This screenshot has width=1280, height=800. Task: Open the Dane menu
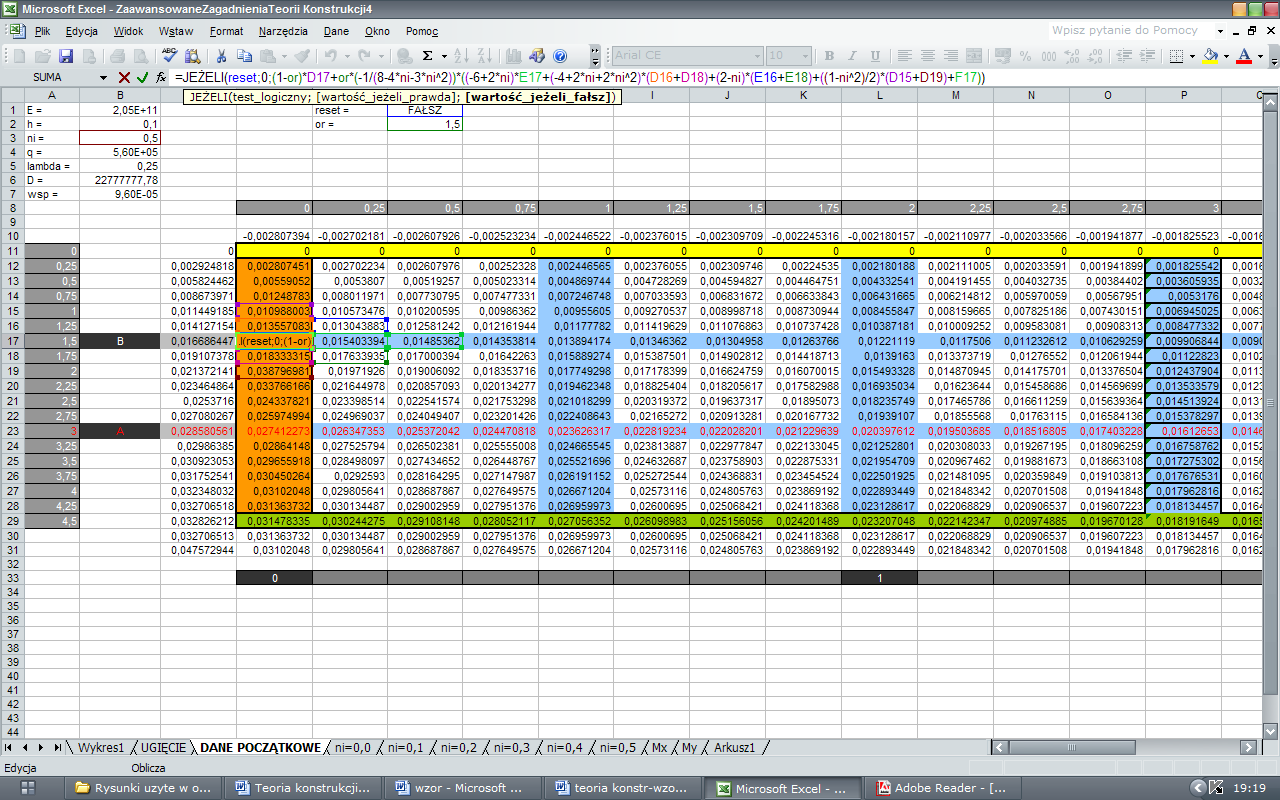click(x=336, y=31)
